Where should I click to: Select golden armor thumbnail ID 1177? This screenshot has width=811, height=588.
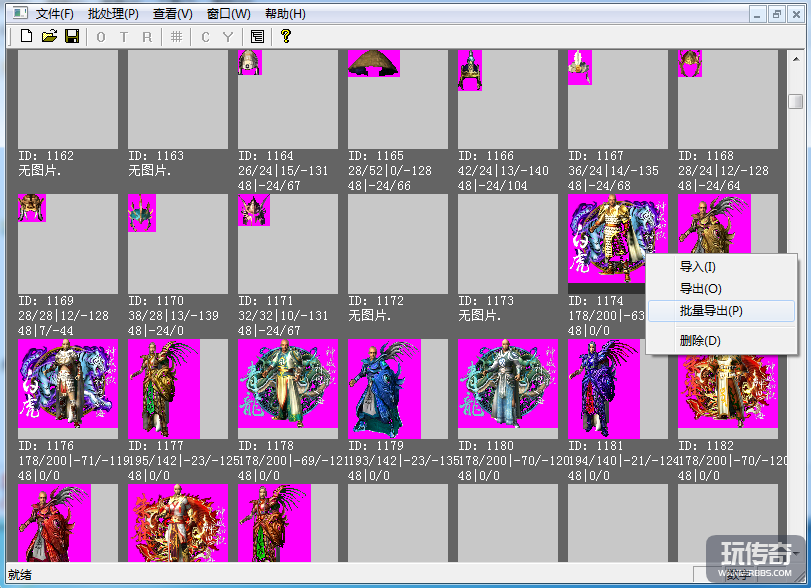[x=178, y=389]
